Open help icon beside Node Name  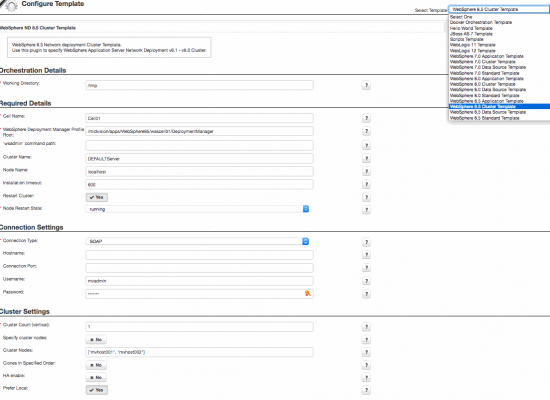tap(366, 172)
